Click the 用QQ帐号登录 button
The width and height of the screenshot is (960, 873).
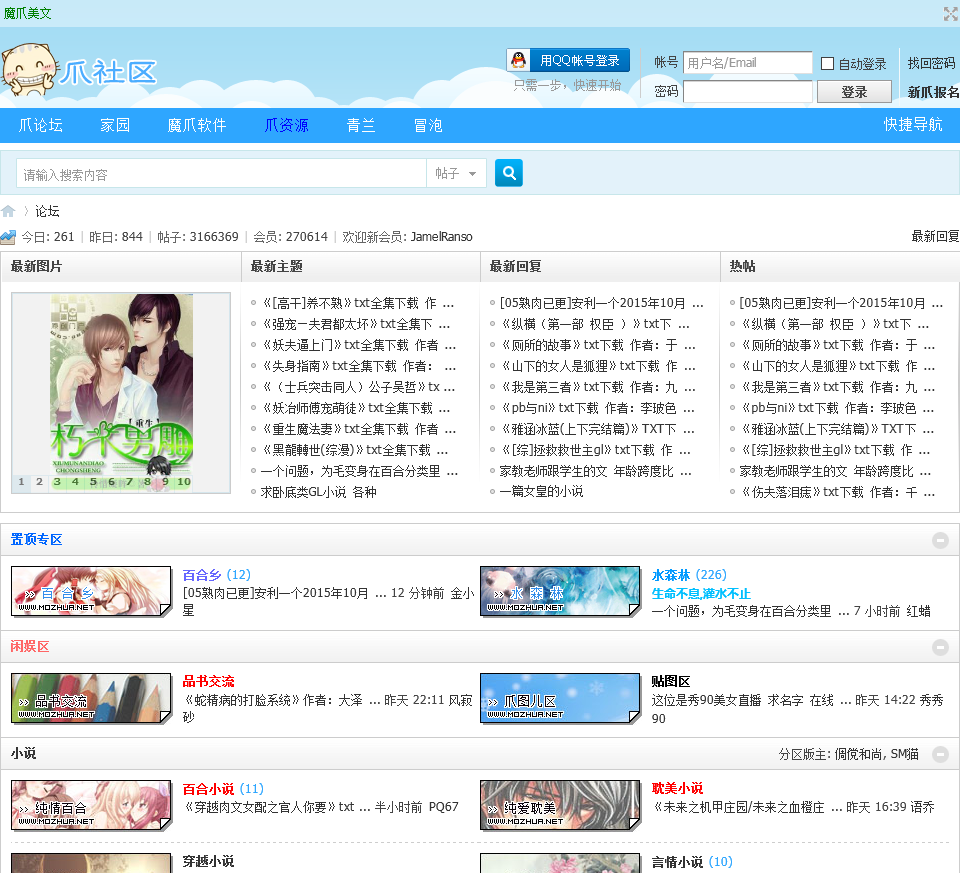(568, 60)
